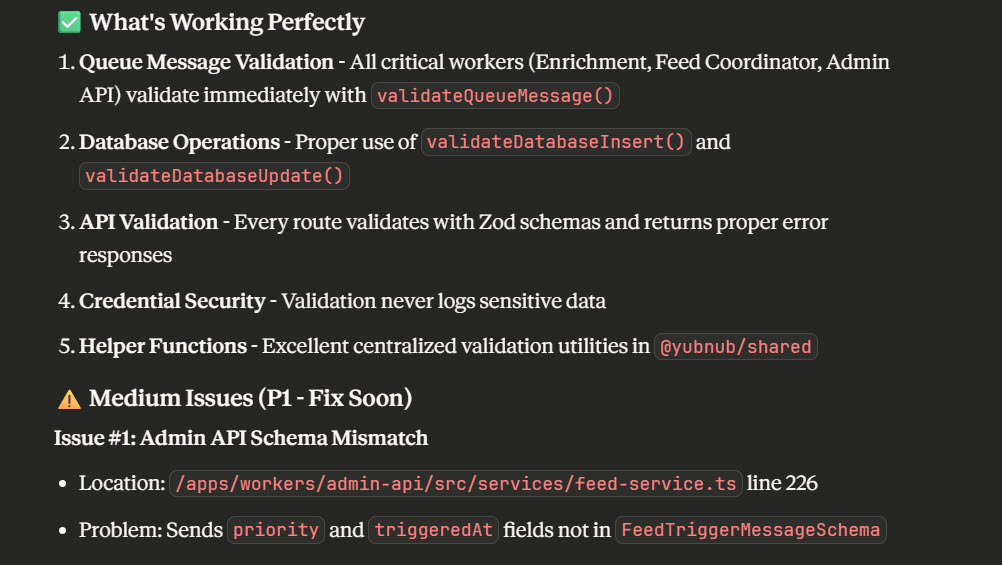Select the "Issue #1: Admin API Schema Mismatch" title
Viewport: 1002px width, 565px height.
point(241,438)
